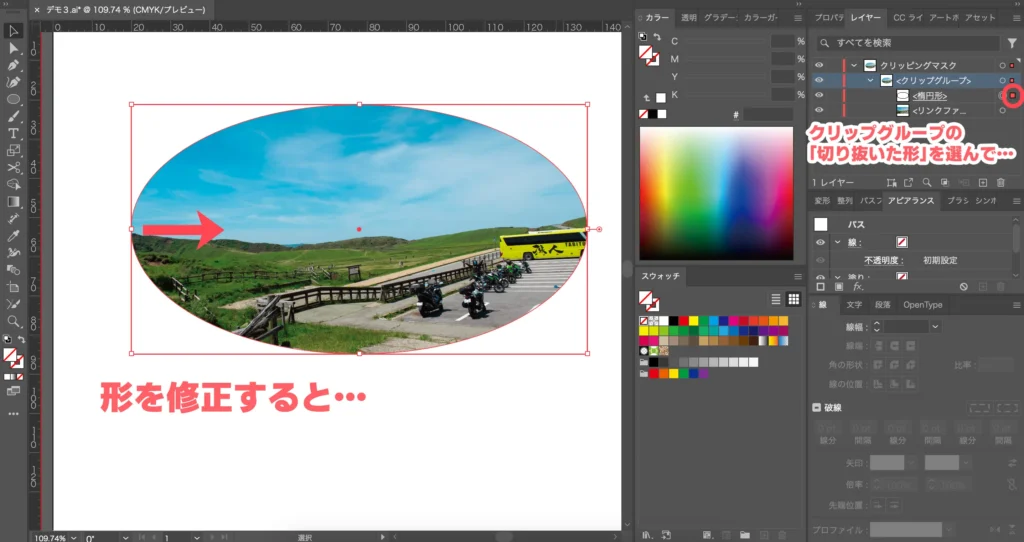Collapse the クリッピングマスク layer
This screenshot has height=542, width=1024.
[x=854, y=65]
